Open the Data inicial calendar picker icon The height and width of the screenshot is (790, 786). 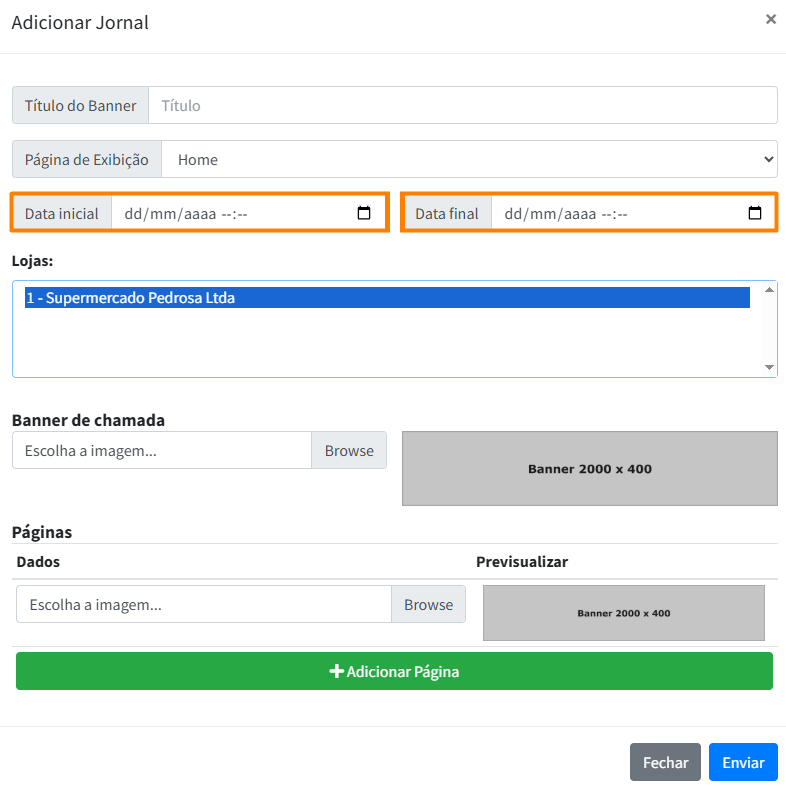tap(364, 213)
